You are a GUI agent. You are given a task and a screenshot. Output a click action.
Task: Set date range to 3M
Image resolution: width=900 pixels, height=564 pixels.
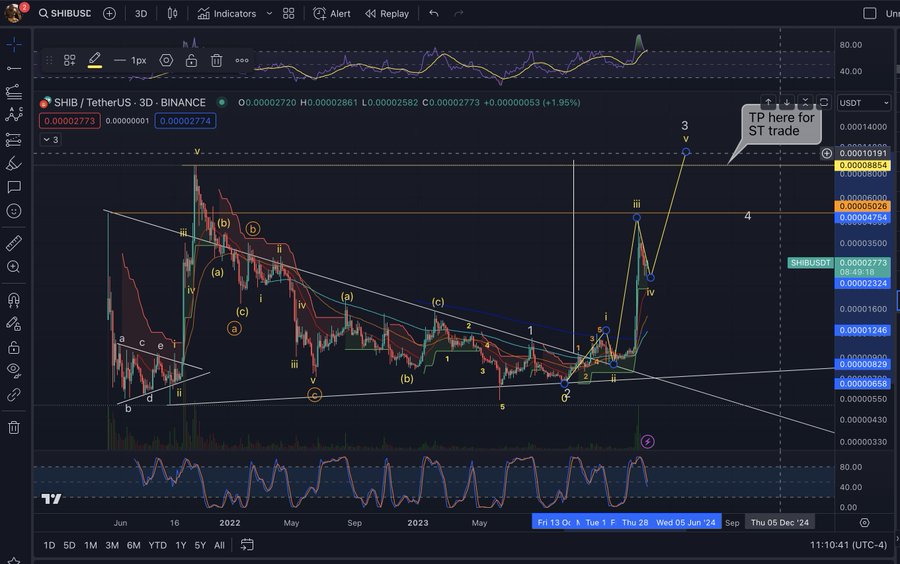click(x=112, y=545)
